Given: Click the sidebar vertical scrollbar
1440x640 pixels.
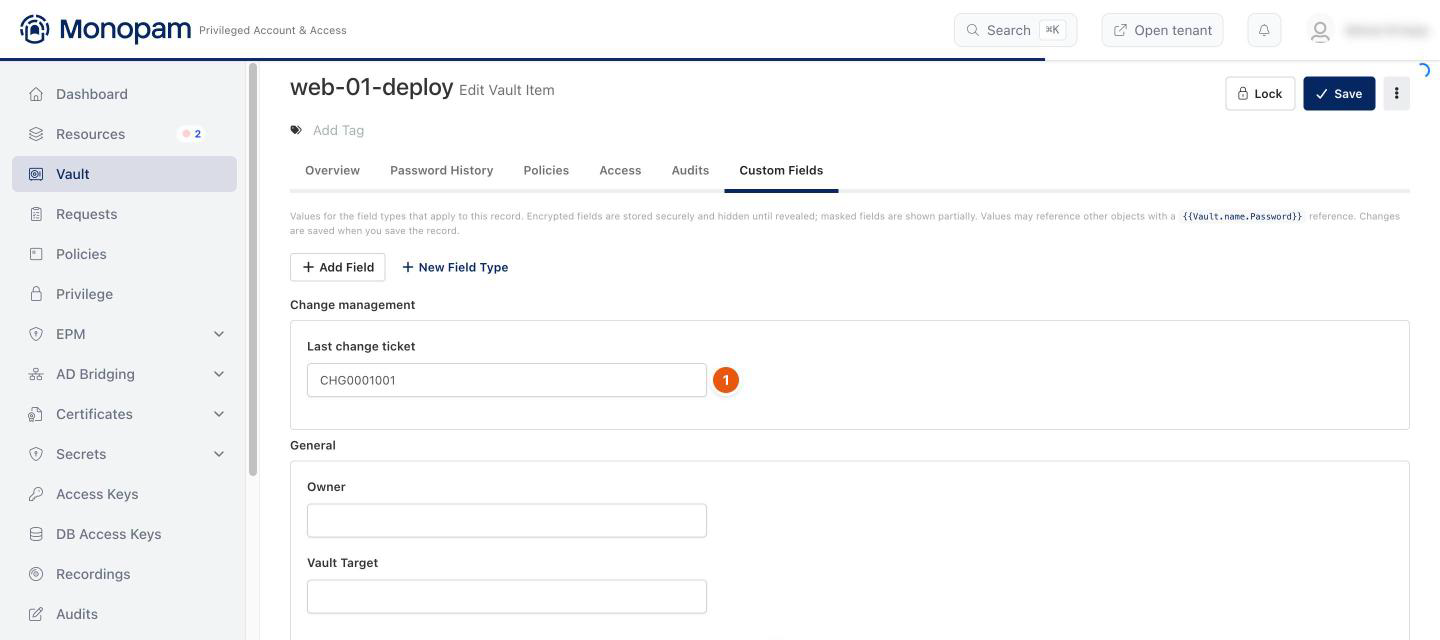Looking at the screenshot, I should (x=253, y=270).
